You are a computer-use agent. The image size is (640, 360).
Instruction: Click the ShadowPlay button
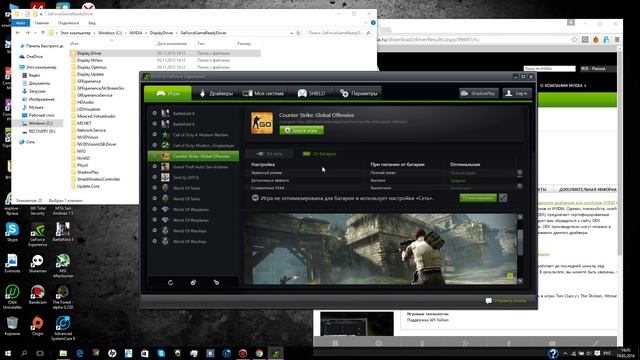click(x=478, y=93)
